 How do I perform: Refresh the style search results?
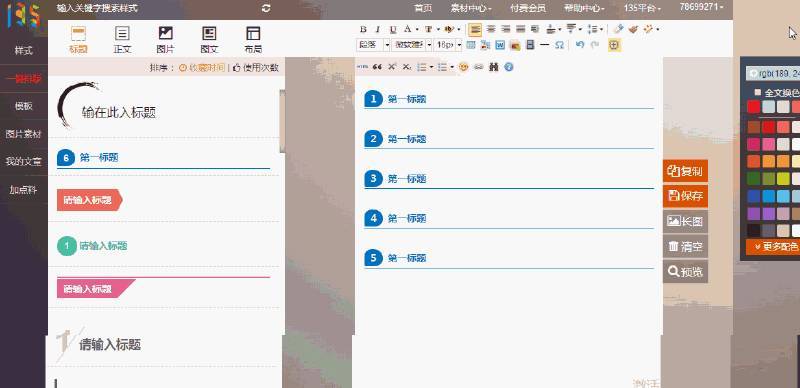click(x=266, y=8)
